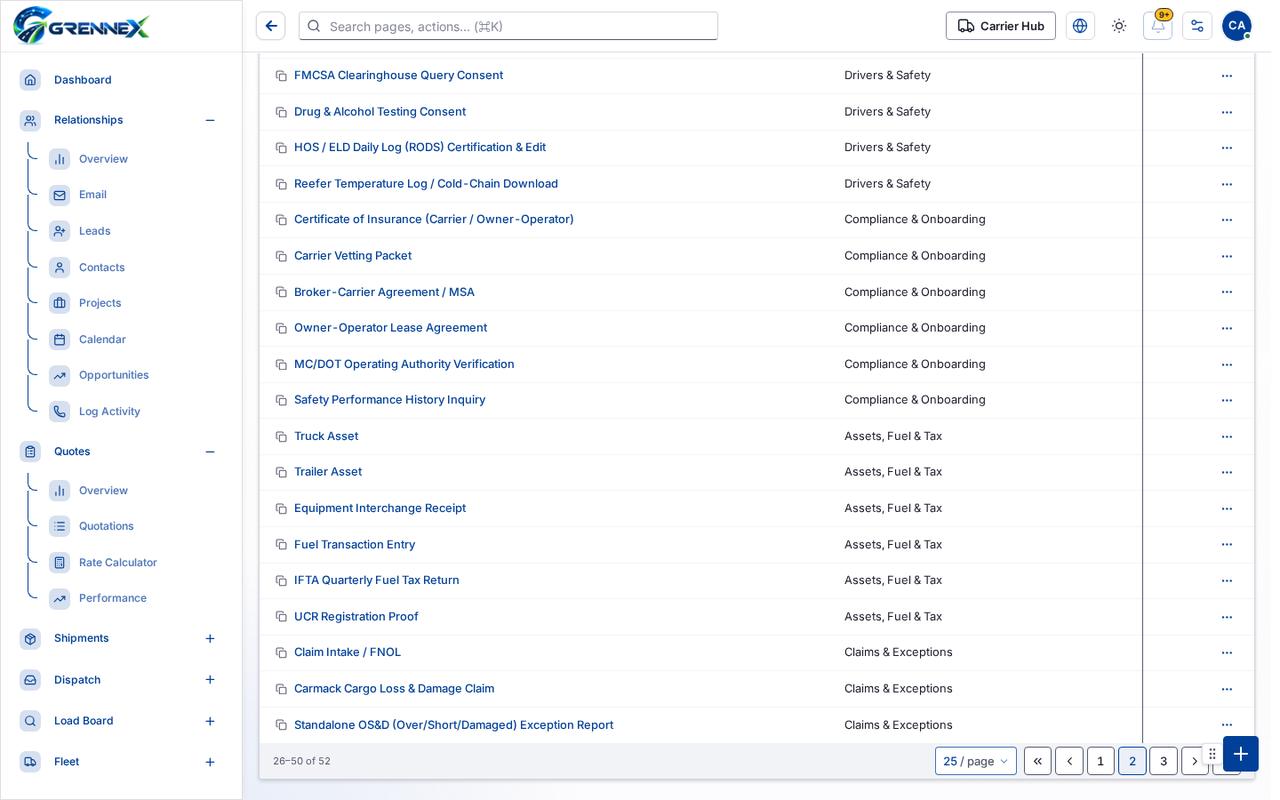Click the search pages and actions field
This screenshot has width=1280, height=800.
[x=508, y=26]
